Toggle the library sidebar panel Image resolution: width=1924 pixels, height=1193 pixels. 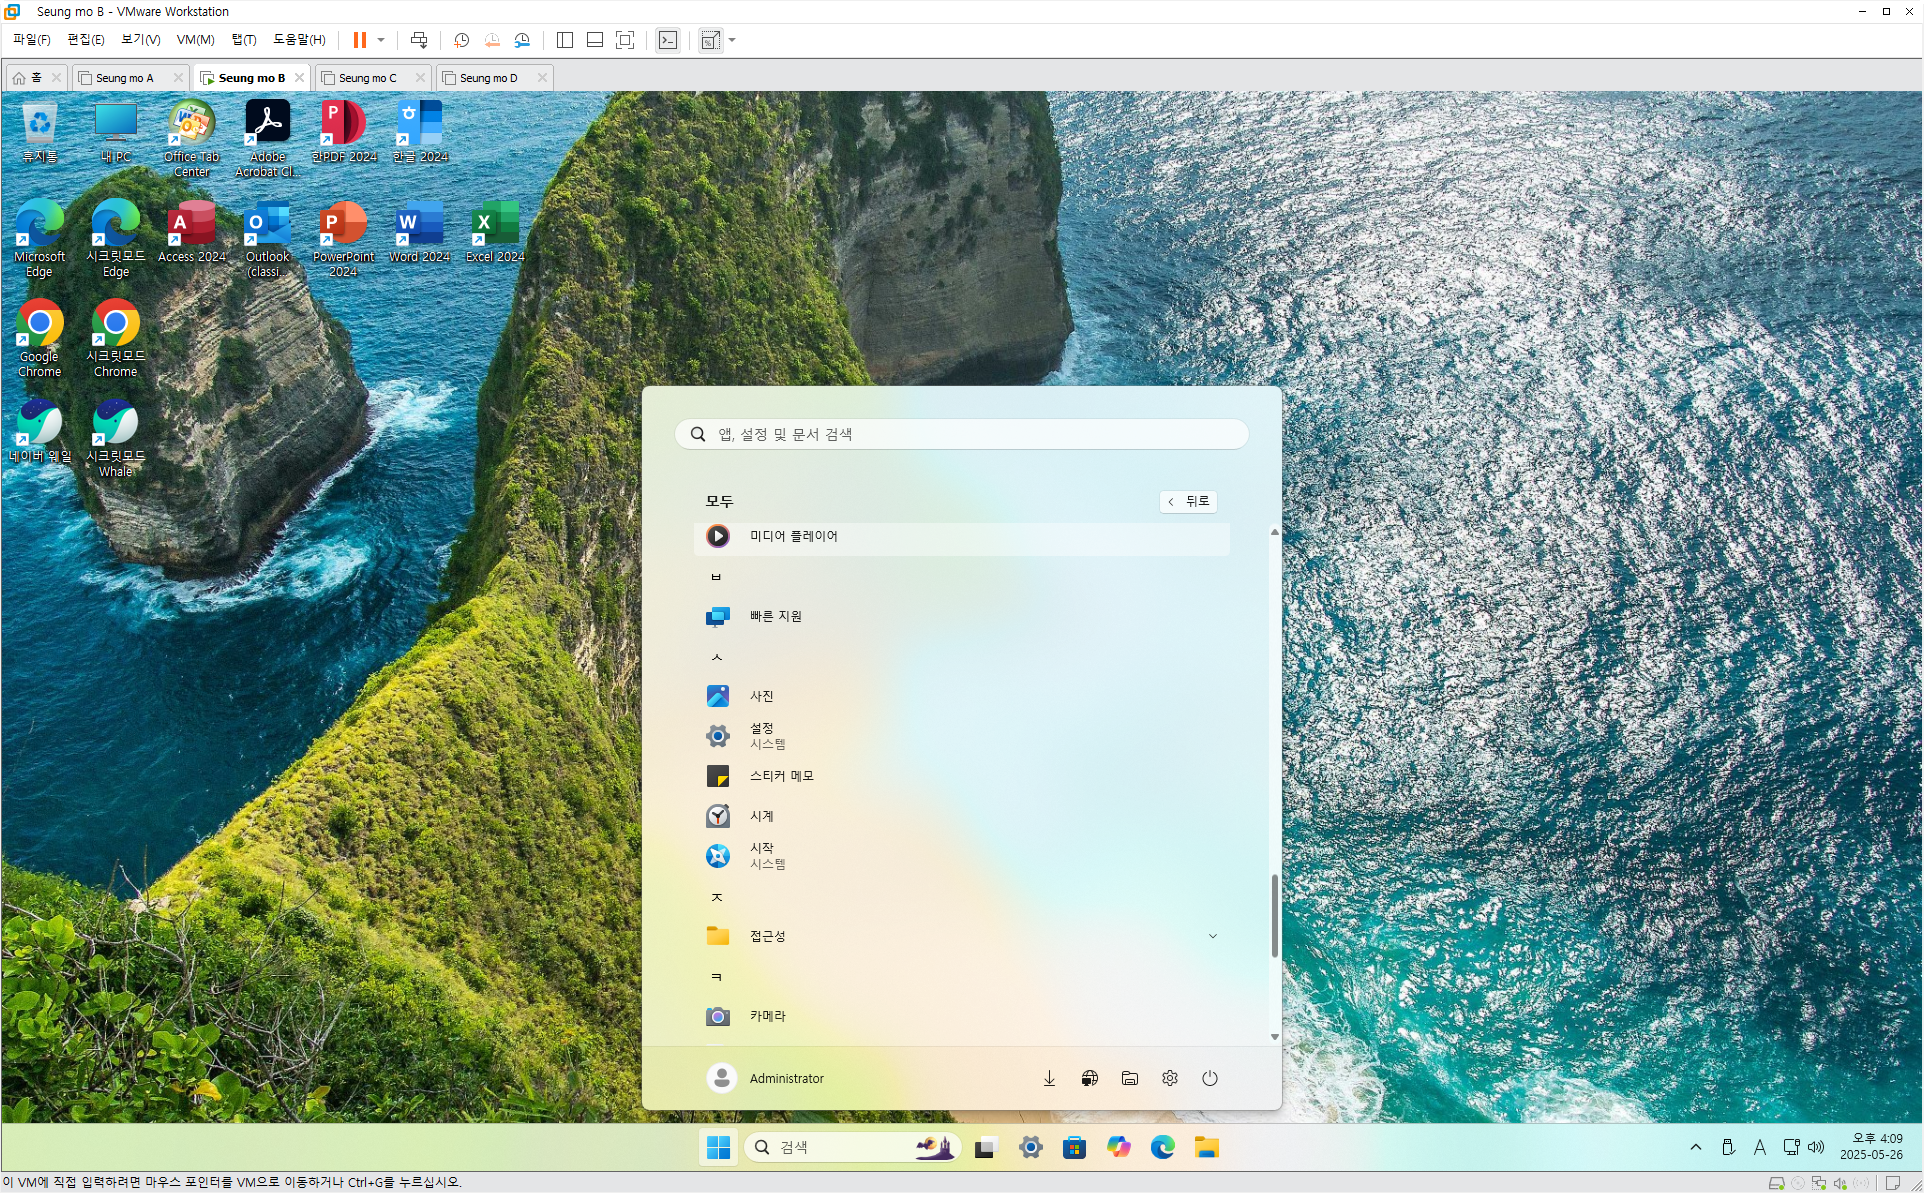point(565,40)
